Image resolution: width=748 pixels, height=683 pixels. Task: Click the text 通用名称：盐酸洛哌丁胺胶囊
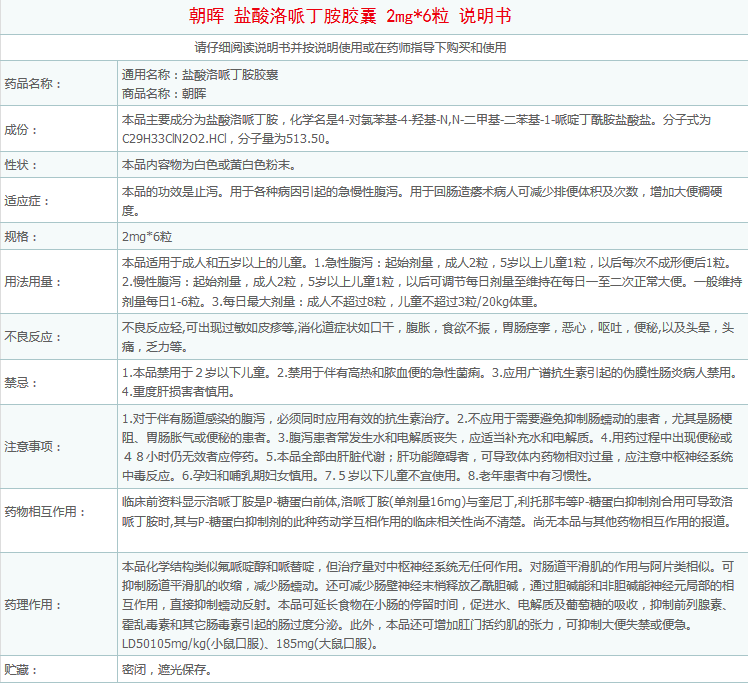(200, 75)
